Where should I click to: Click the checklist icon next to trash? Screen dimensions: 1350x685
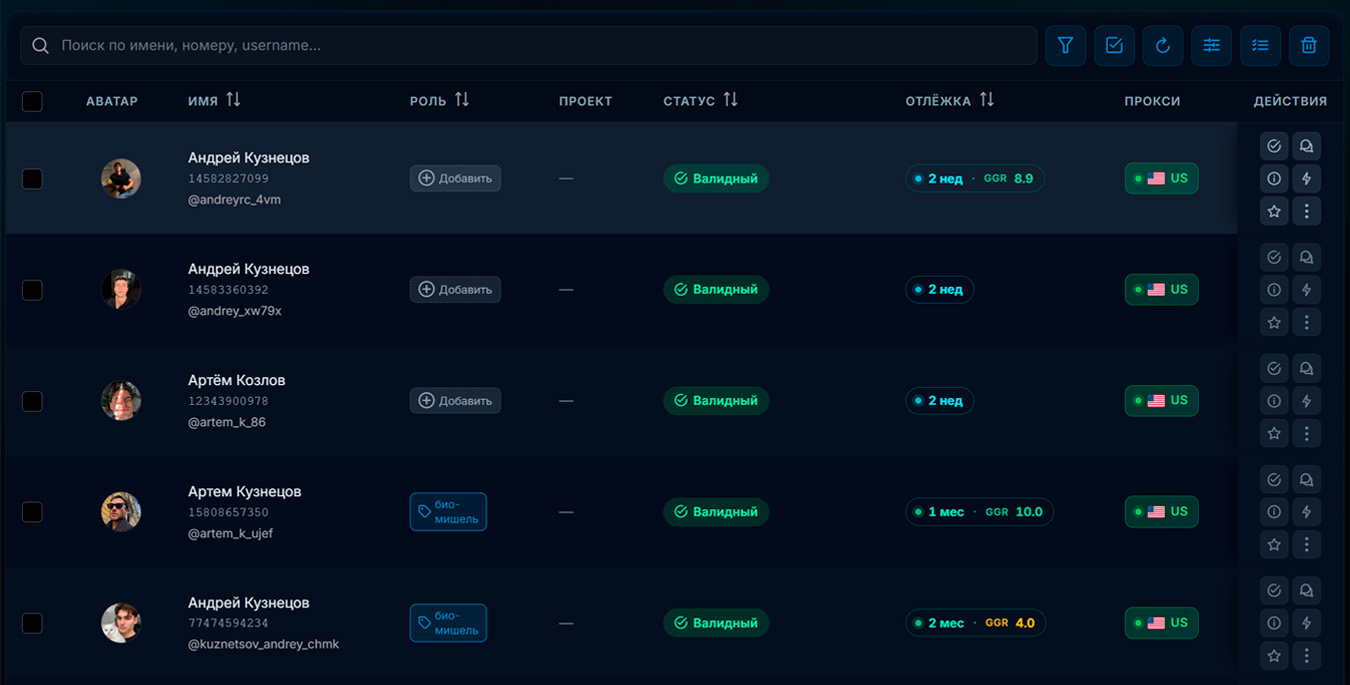[1260, 46]
